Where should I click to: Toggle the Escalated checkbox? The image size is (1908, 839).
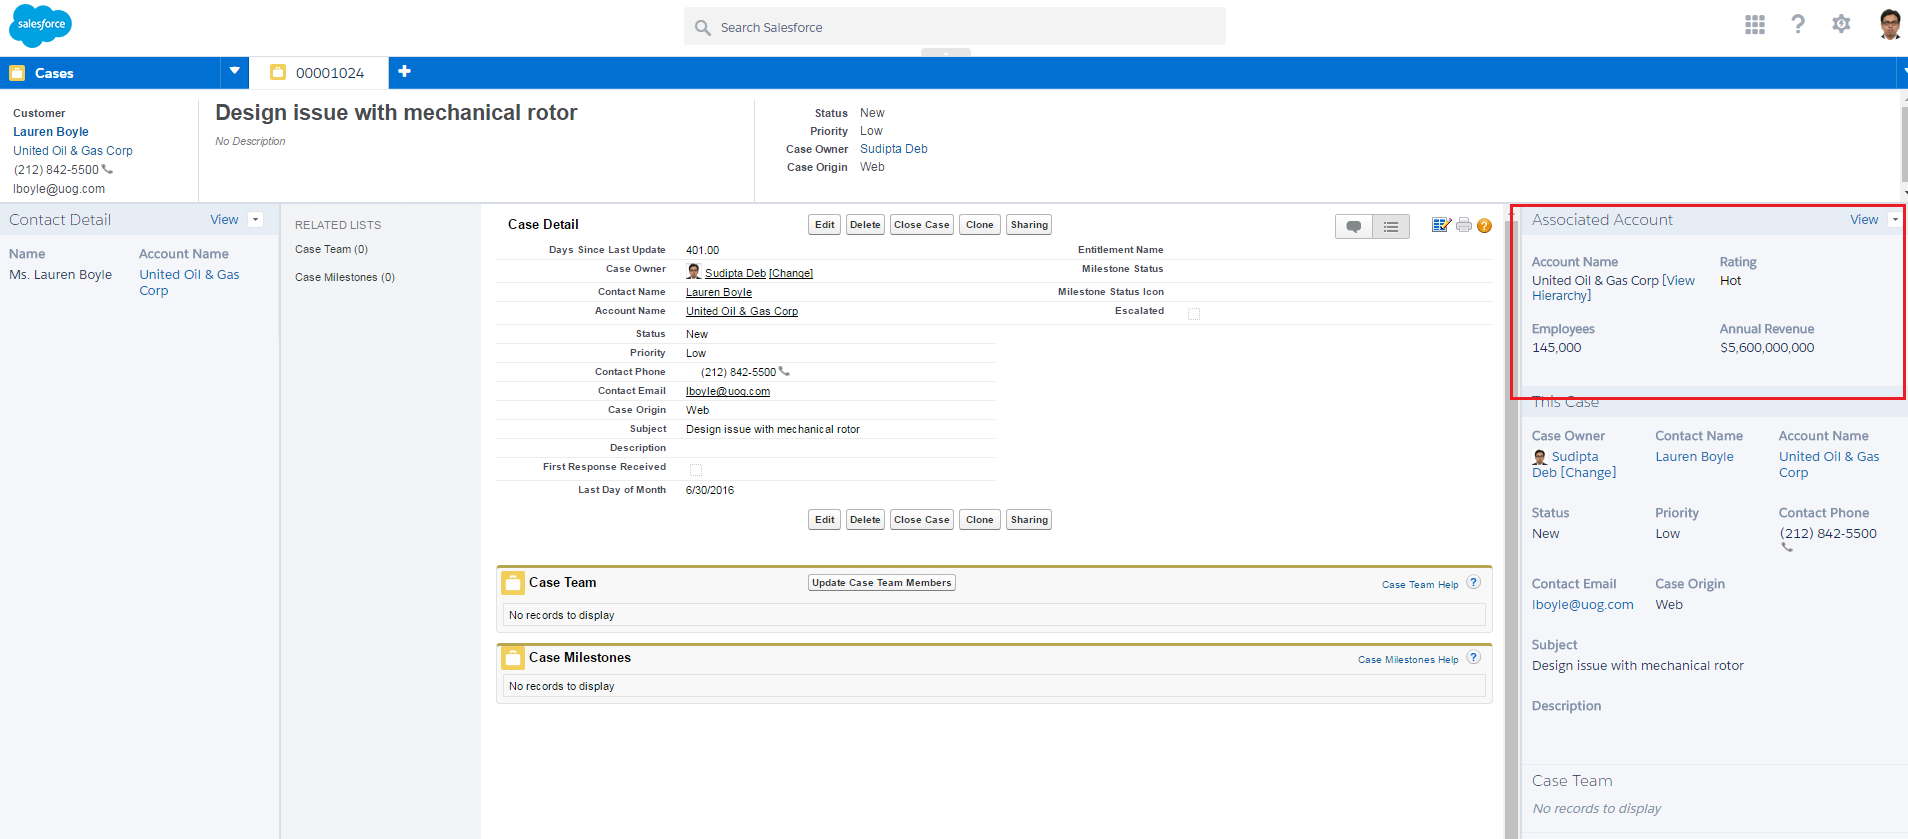pyautogui.click(x=1194, y=313)
